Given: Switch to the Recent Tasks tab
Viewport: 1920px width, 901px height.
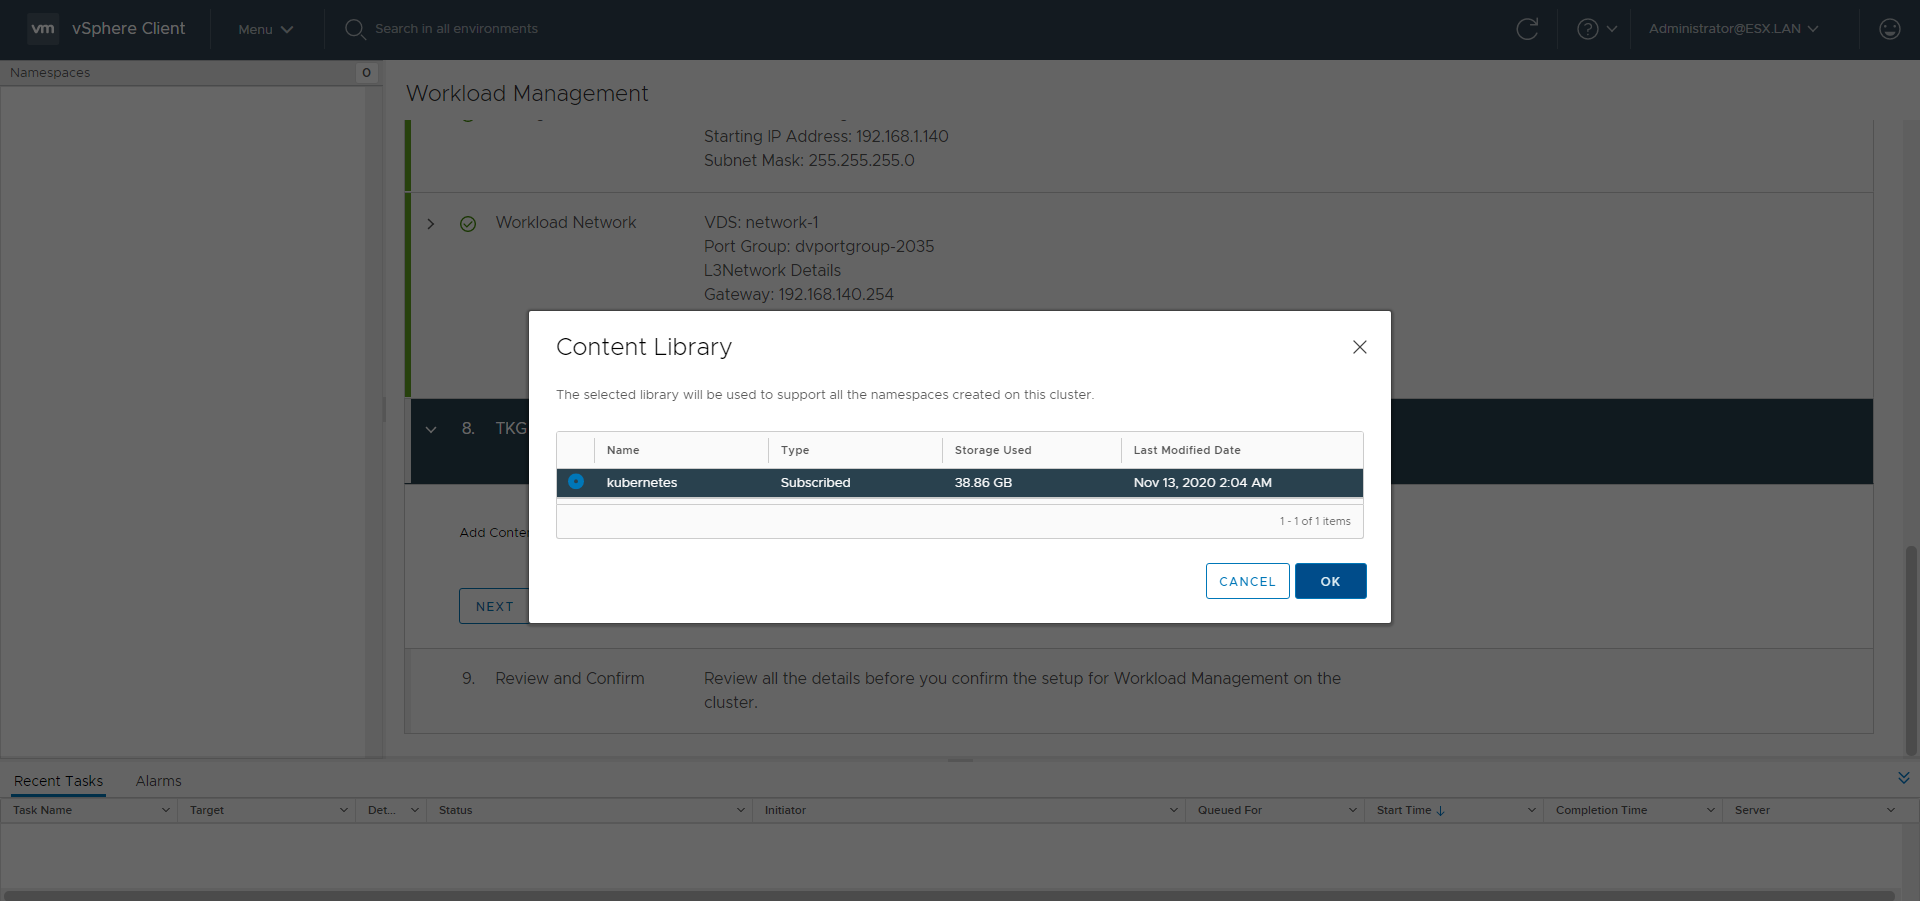Looking at the screenshot, I should pos(58,781).
